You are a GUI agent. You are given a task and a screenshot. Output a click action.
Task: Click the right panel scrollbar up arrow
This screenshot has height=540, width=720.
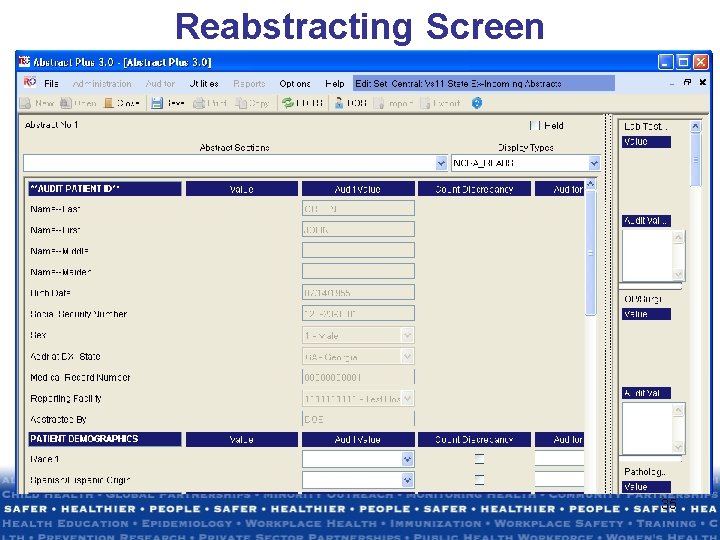(x=696, y=126)
